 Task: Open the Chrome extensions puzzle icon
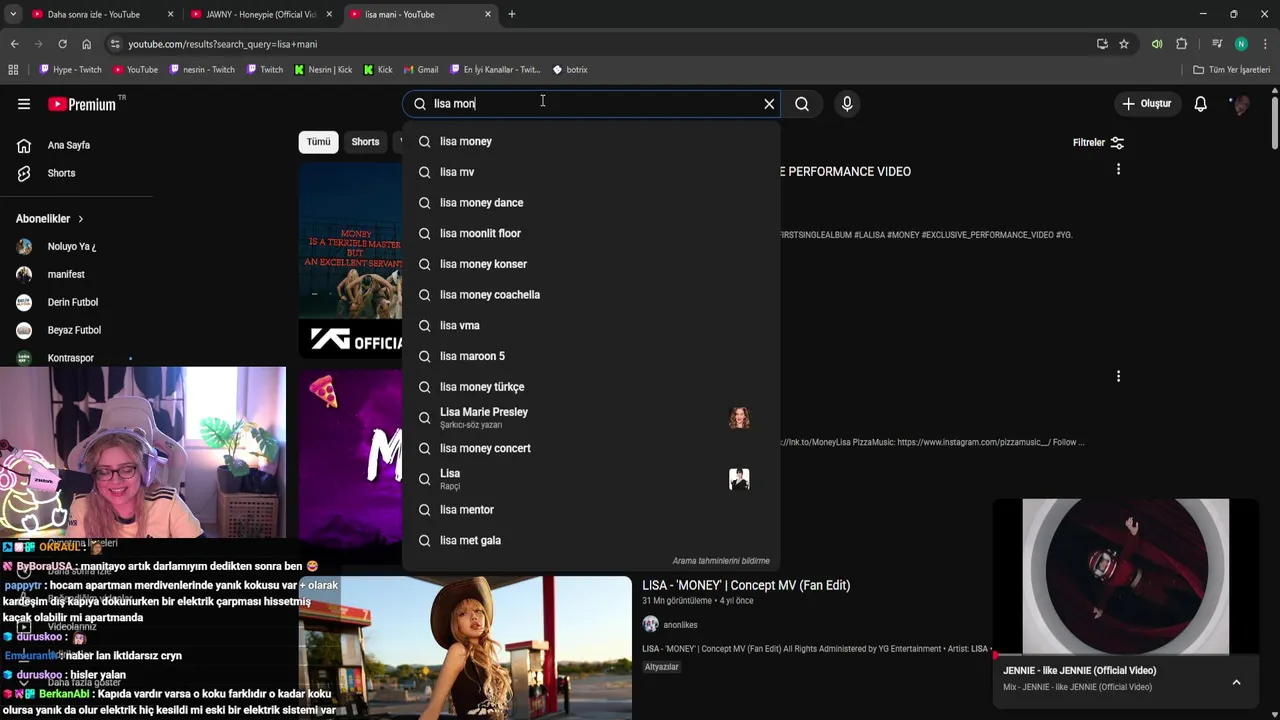click(1181, 44)
